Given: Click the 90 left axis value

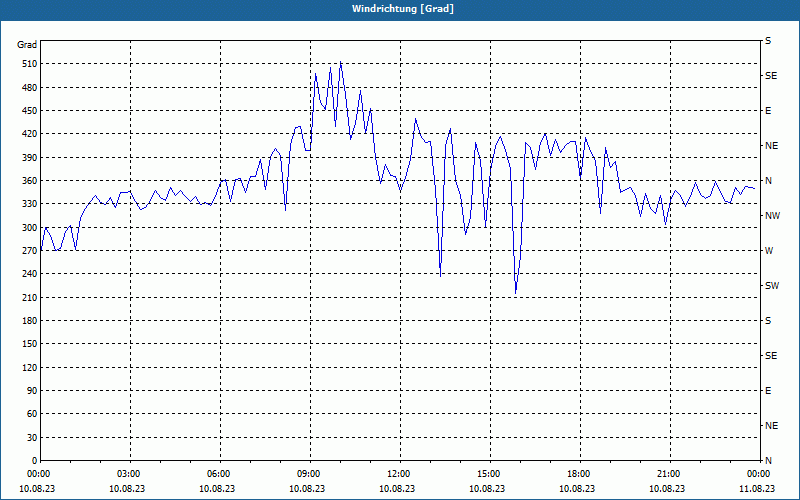Looking at the screenshot, I should point(32,391).
